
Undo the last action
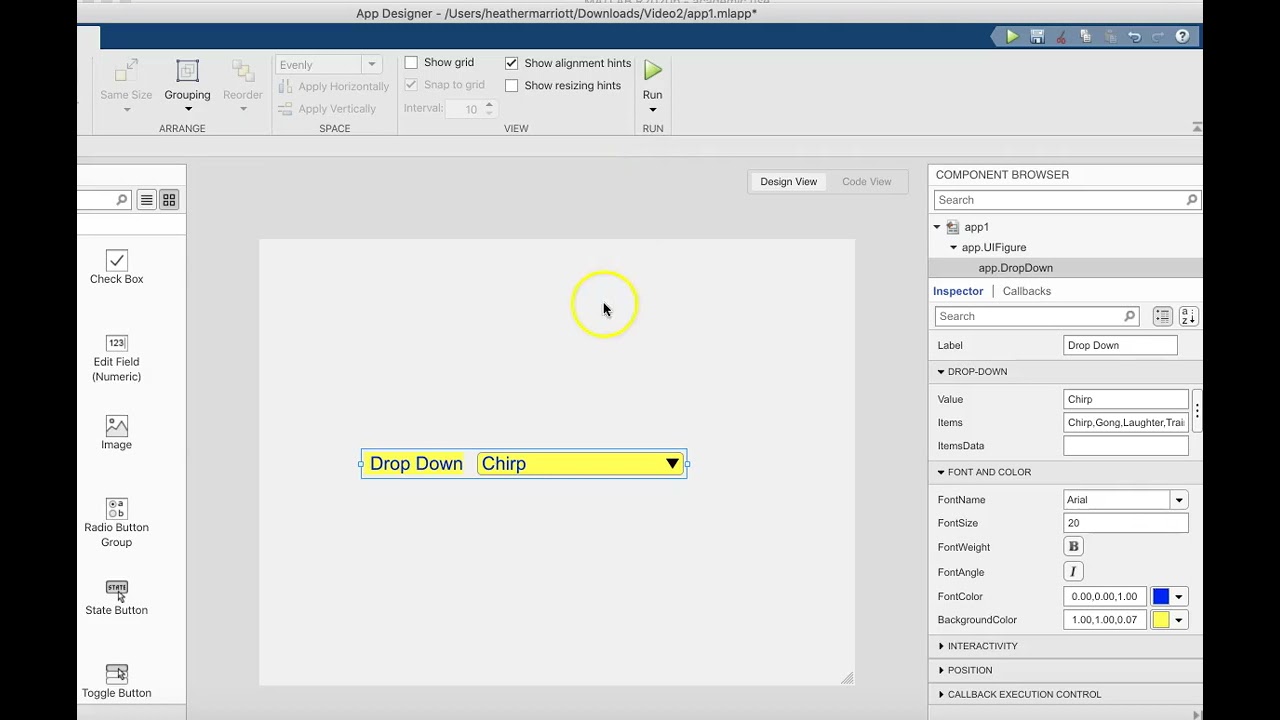coord(1134,37)
